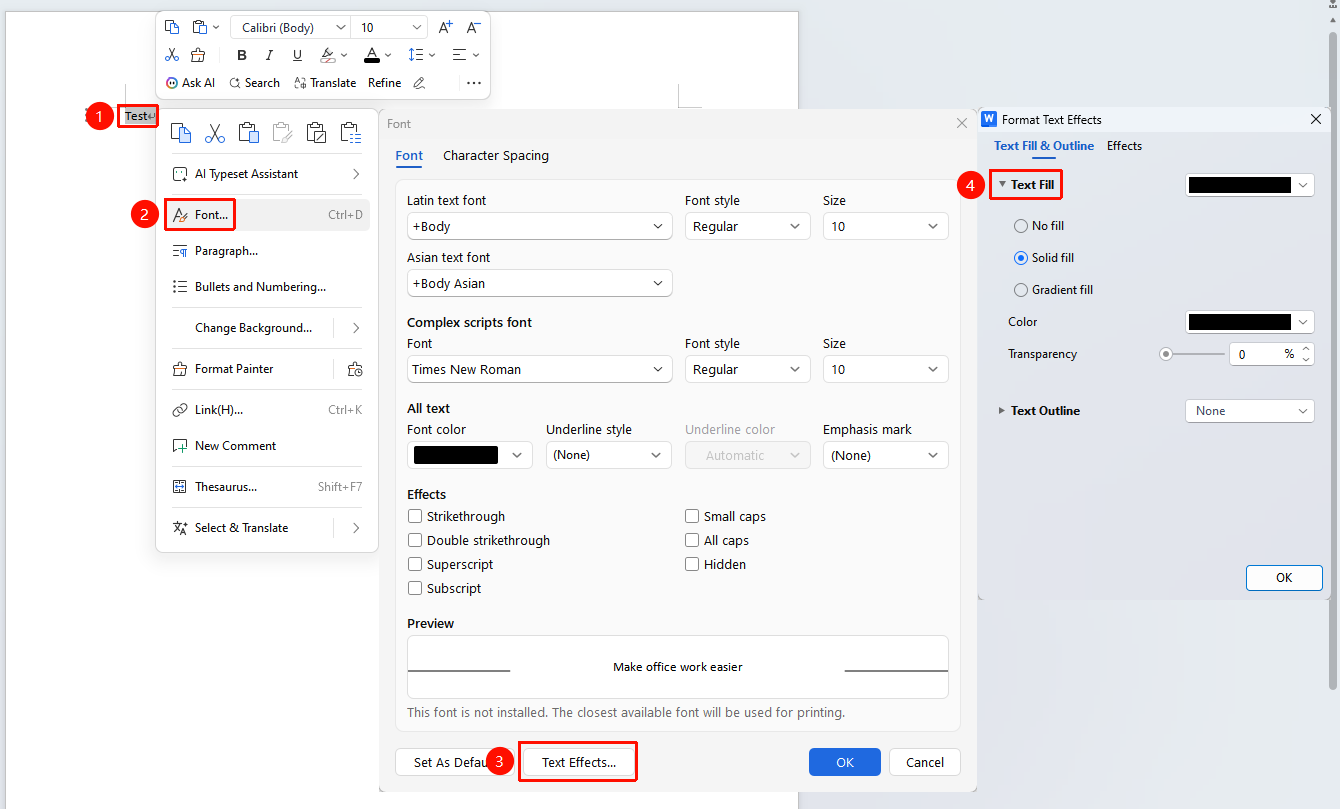Open the three-dot more options
1340x809 pixels.
tap(474, 83)
